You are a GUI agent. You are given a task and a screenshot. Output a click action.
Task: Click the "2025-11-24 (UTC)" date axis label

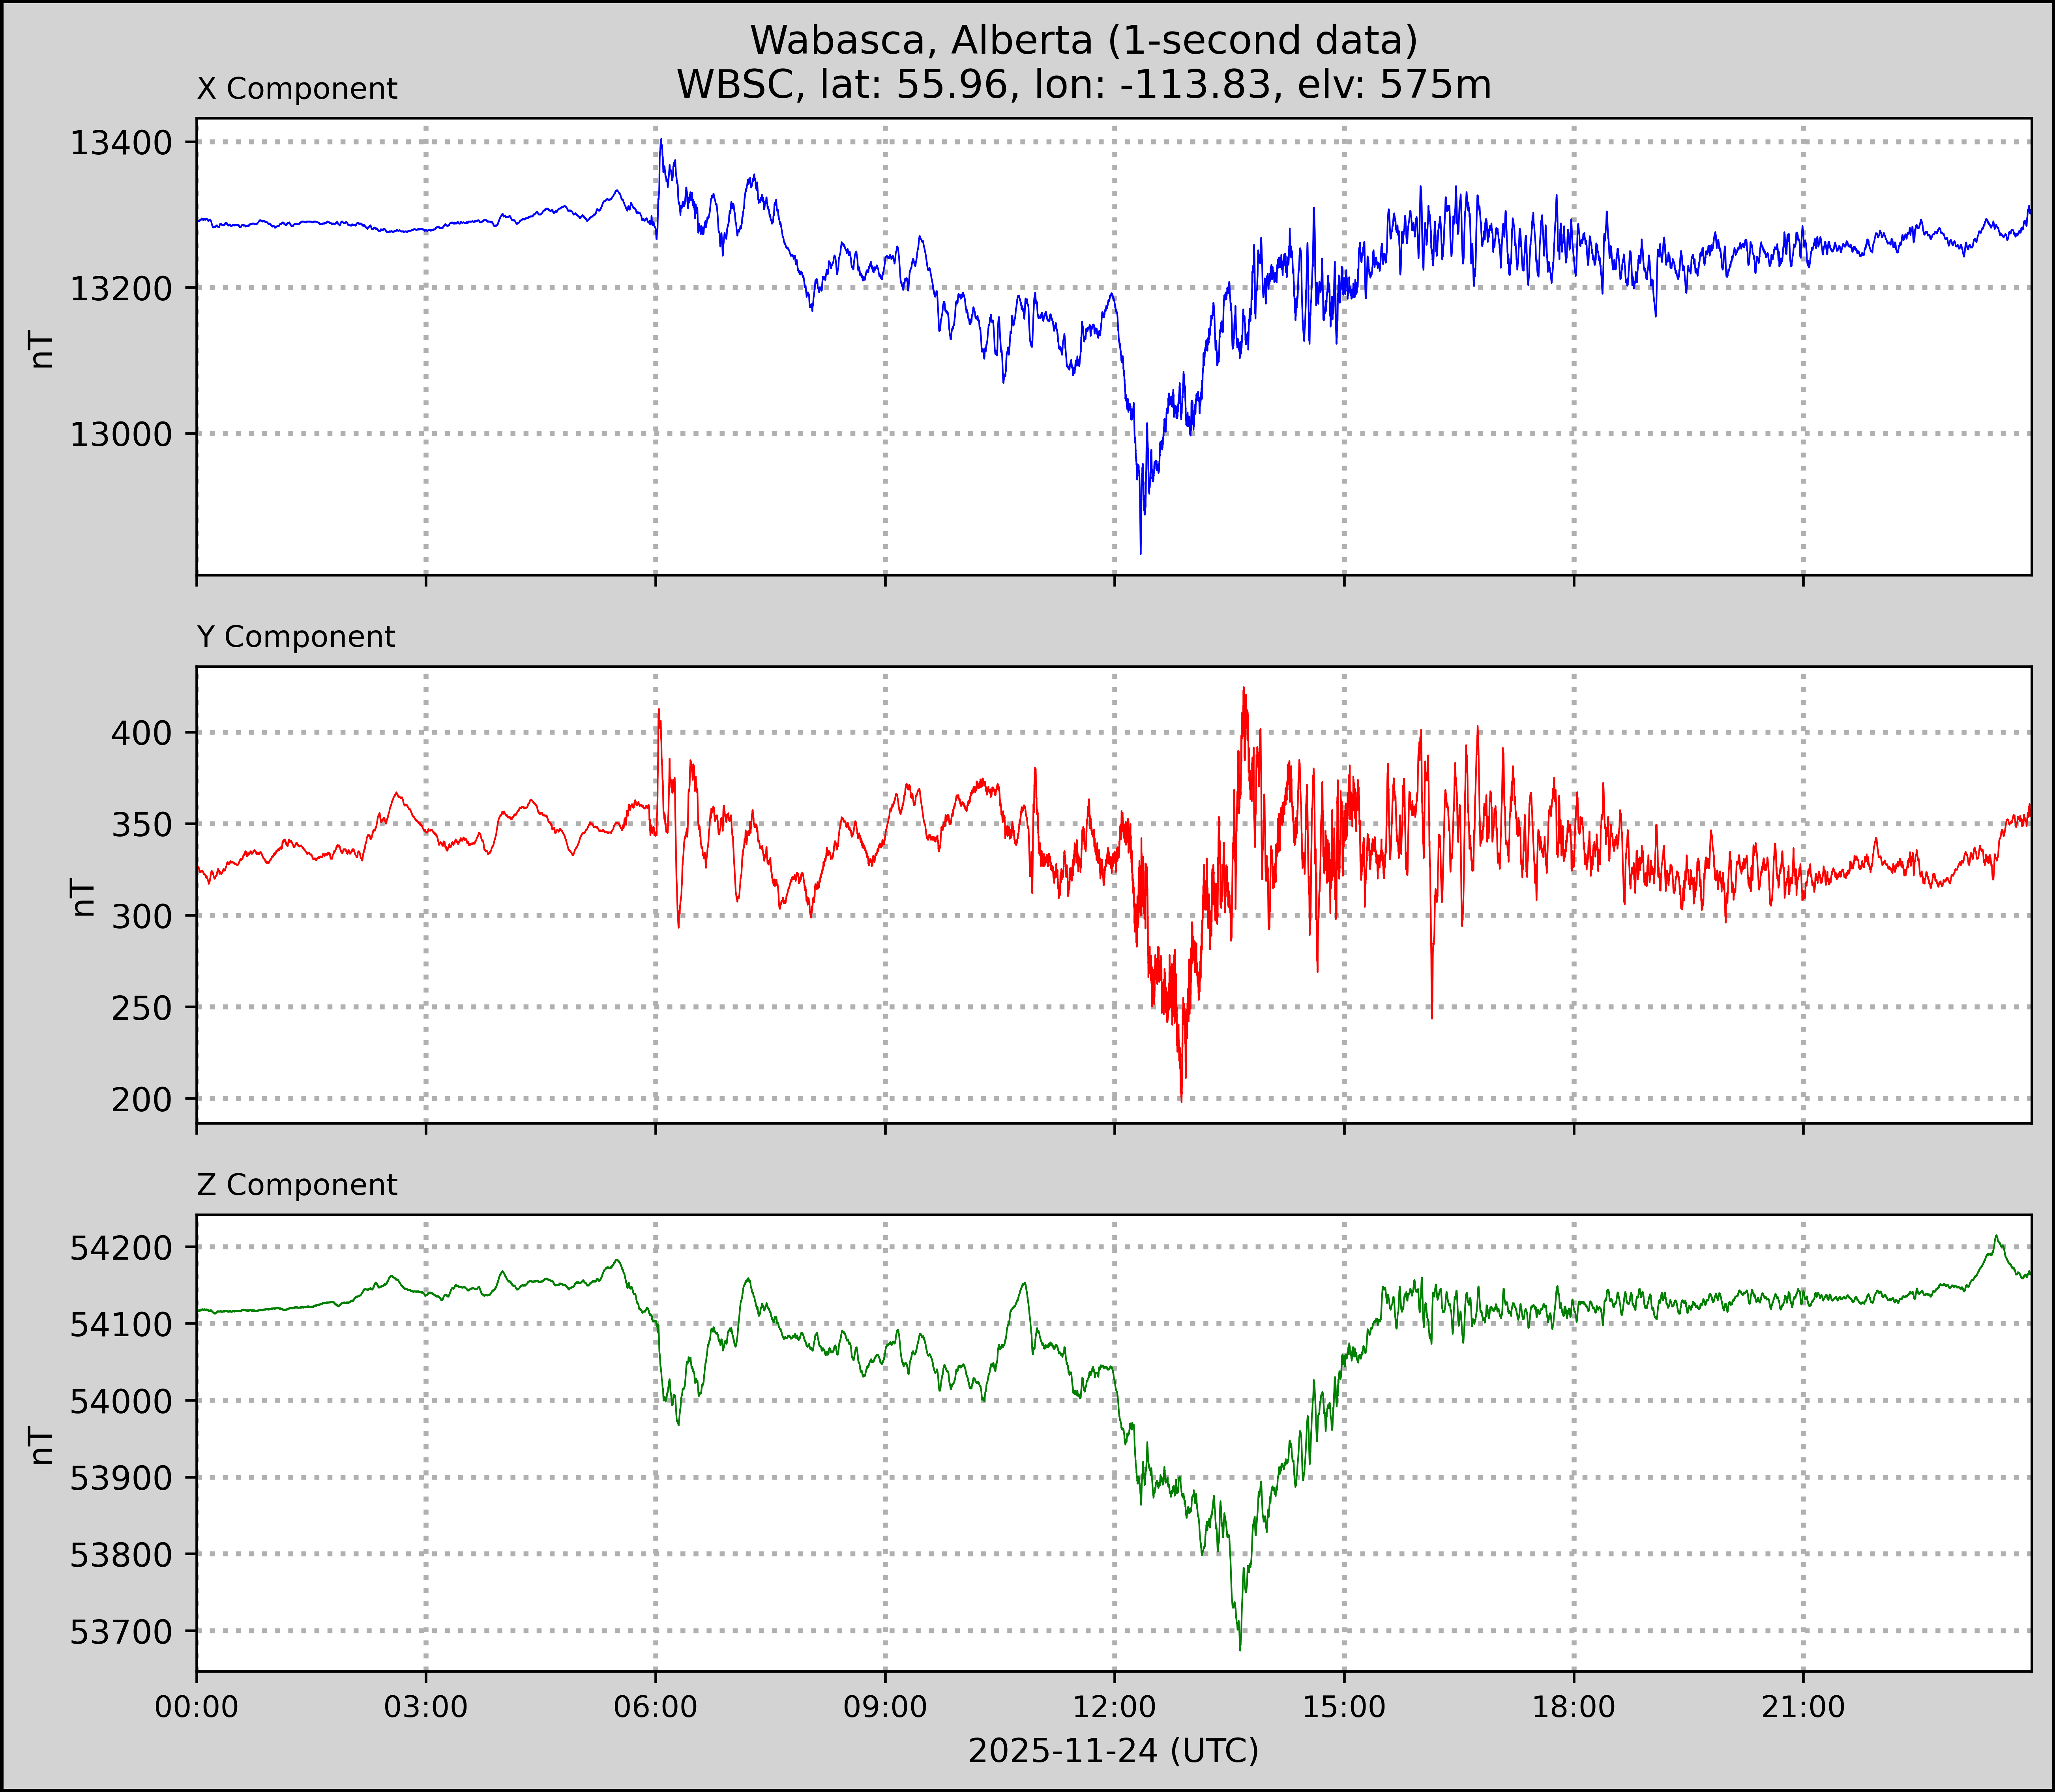pyautogui.click(x=1113, y=1751)
